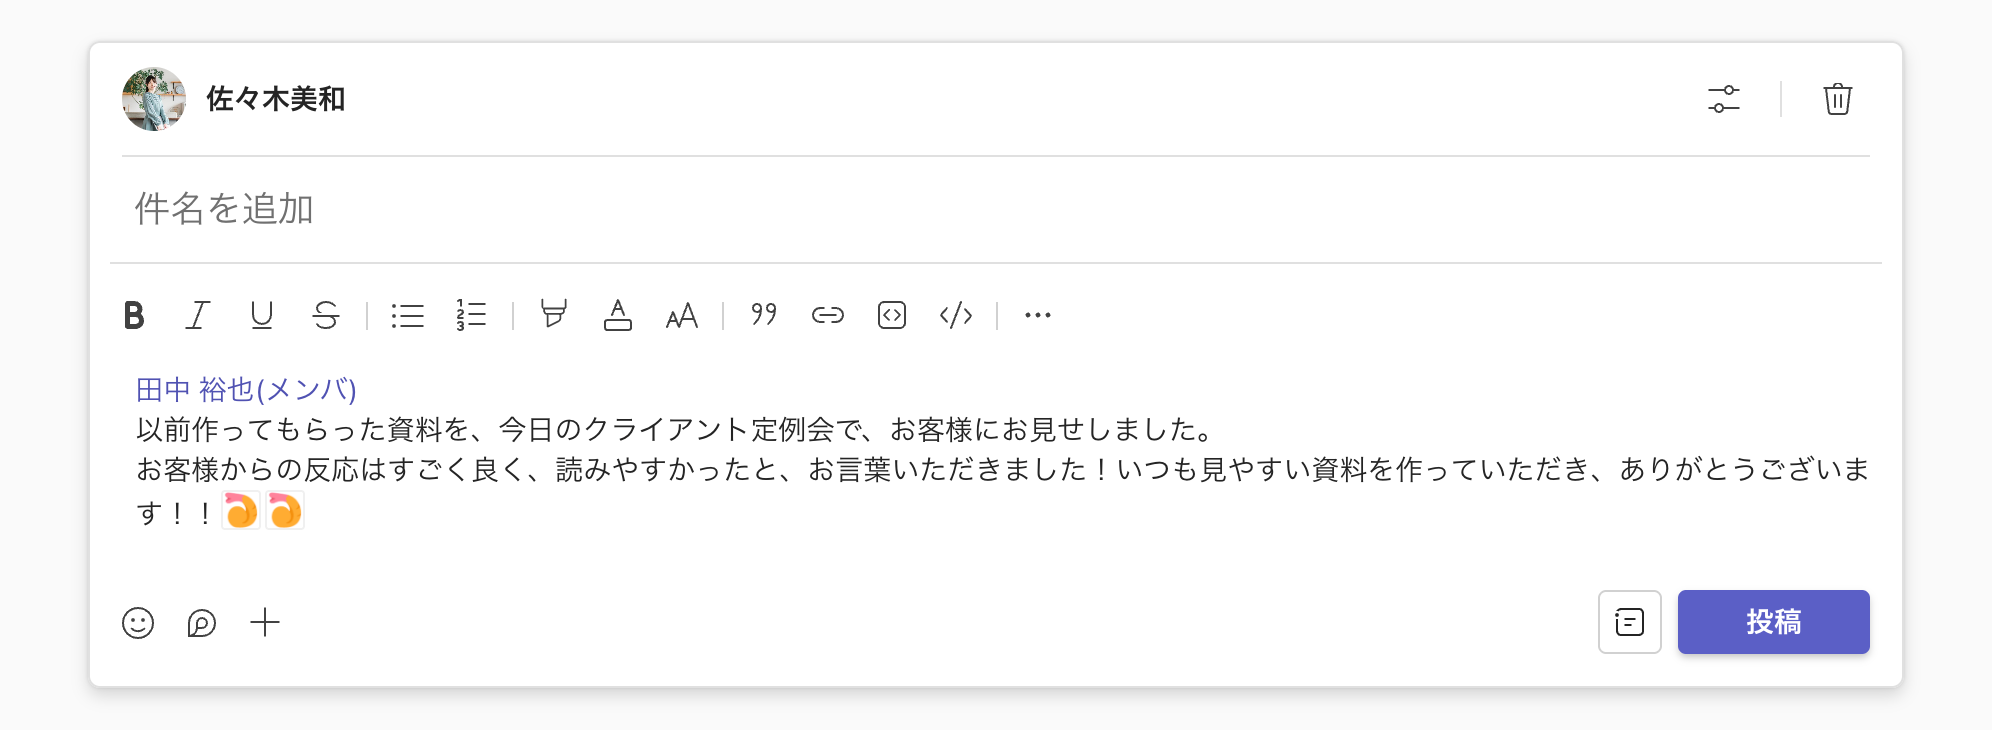Screen dimensions: 1992x730
Task: Open the font size menu
Action: 682,315
